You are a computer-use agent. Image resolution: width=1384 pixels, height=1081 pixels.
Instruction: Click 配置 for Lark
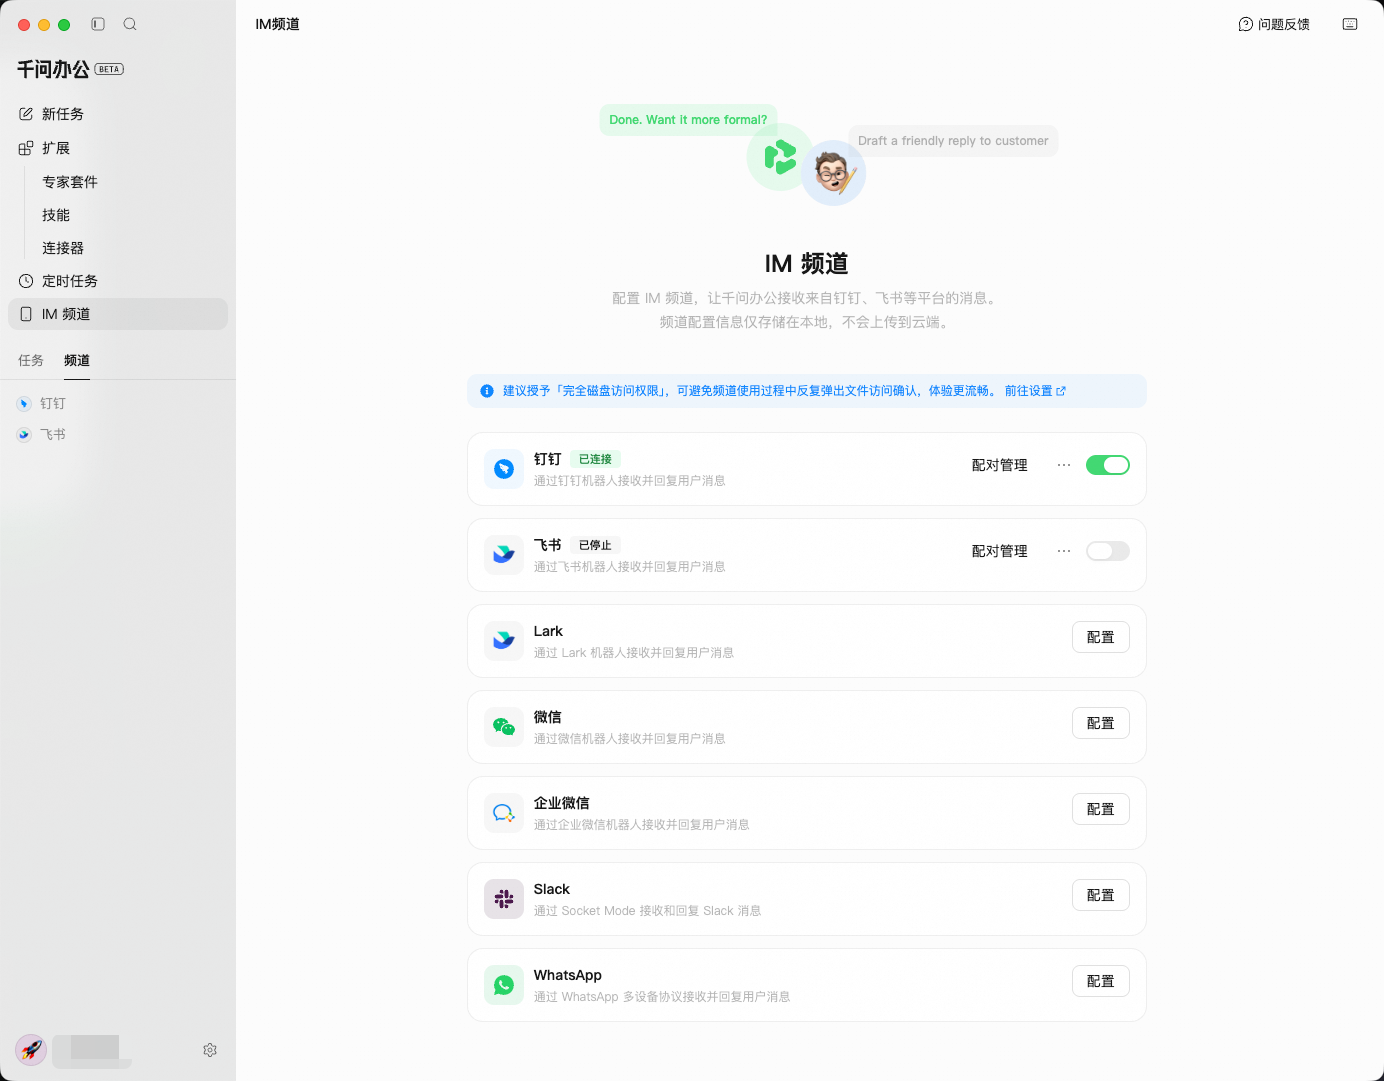1101,637
